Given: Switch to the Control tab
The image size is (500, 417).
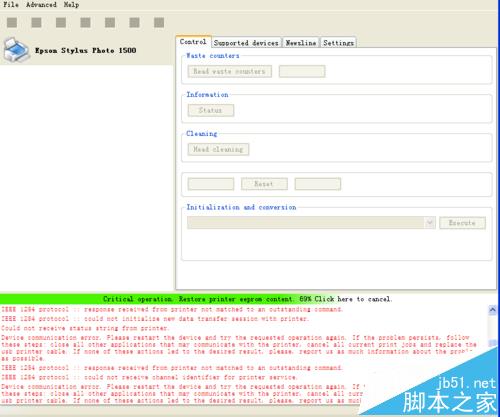Looking at the screenshot, I should click(193, 42).
